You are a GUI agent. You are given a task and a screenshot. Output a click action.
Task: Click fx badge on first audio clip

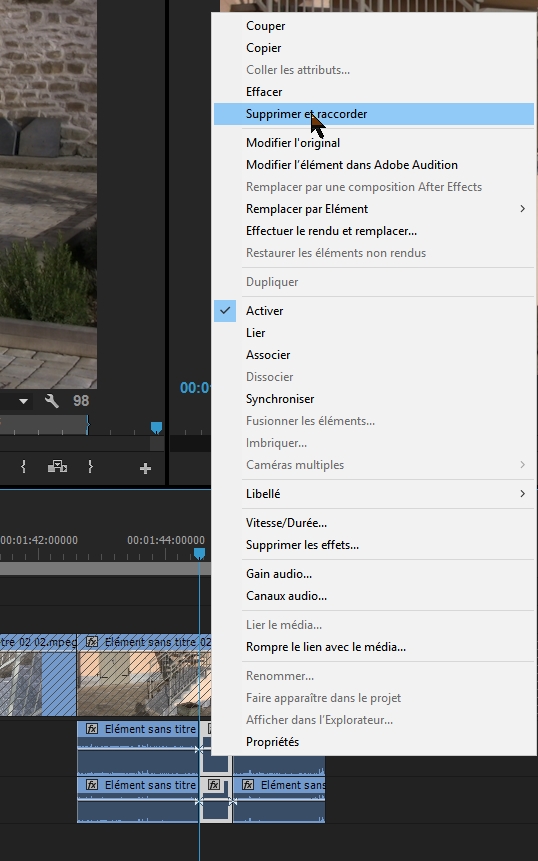click(92, 729)
